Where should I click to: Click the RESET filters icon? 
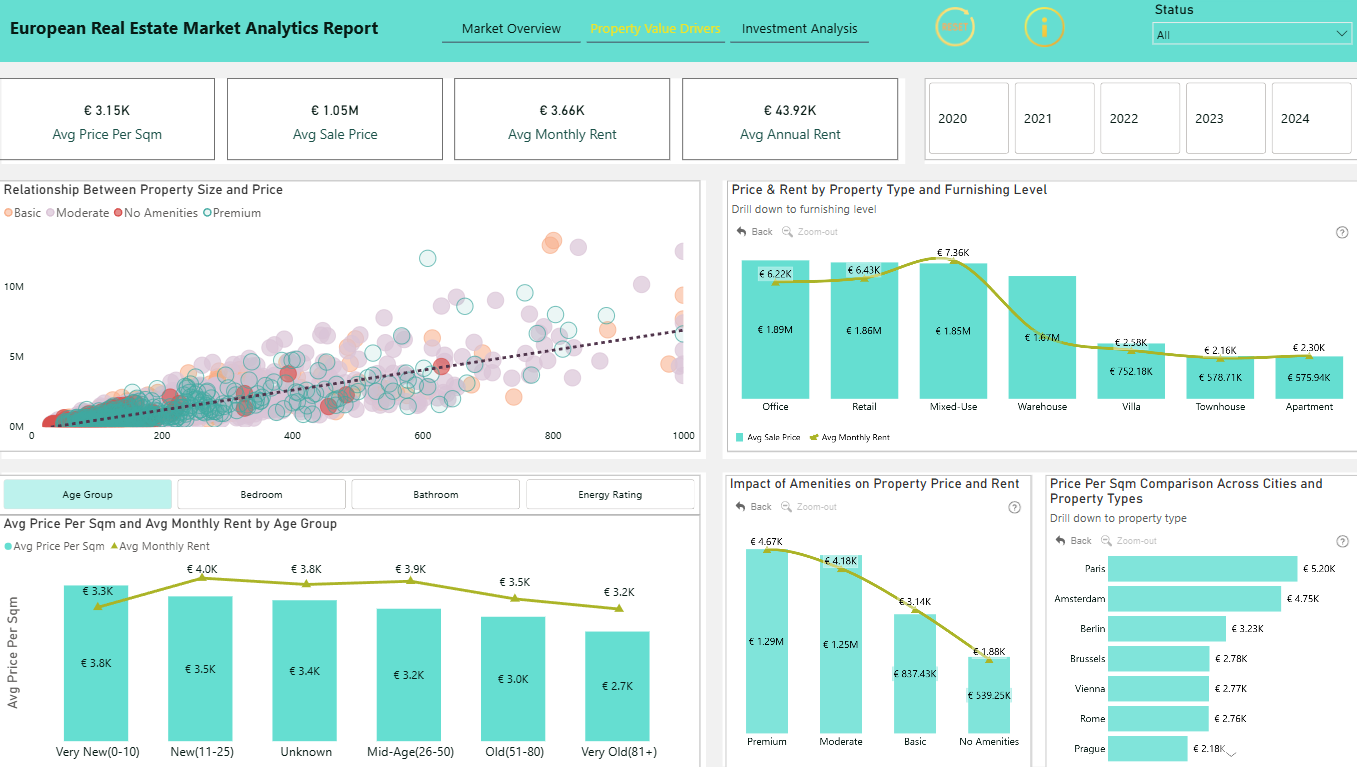point(954,27)
